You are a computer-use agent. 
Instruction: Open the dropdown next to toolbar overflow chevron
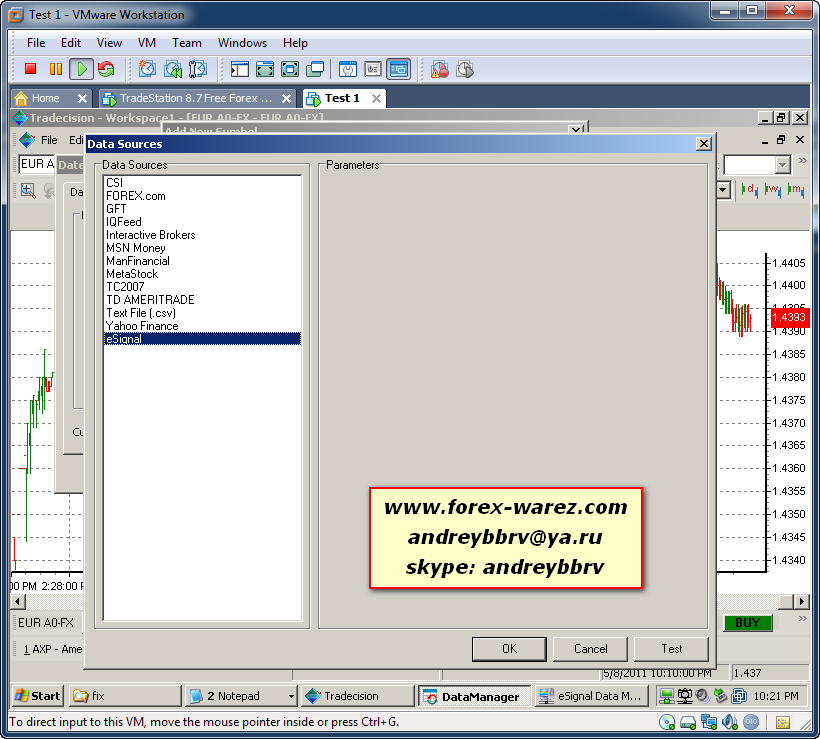pos(782,165)
